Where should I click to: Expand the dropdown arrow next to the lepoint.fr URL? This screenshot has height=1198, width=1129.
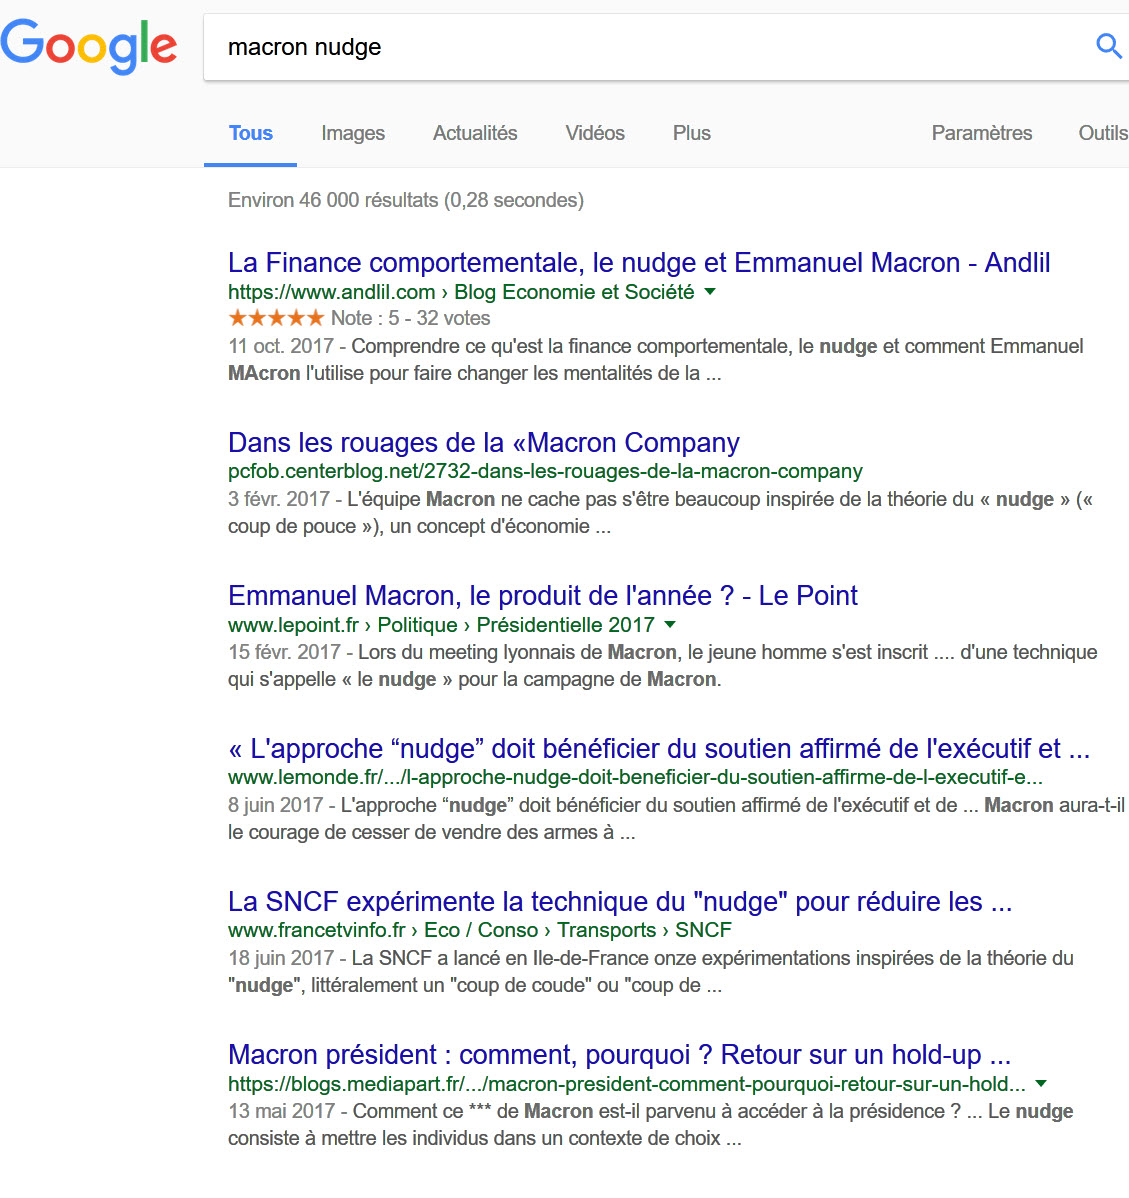(x=670, y=625)
